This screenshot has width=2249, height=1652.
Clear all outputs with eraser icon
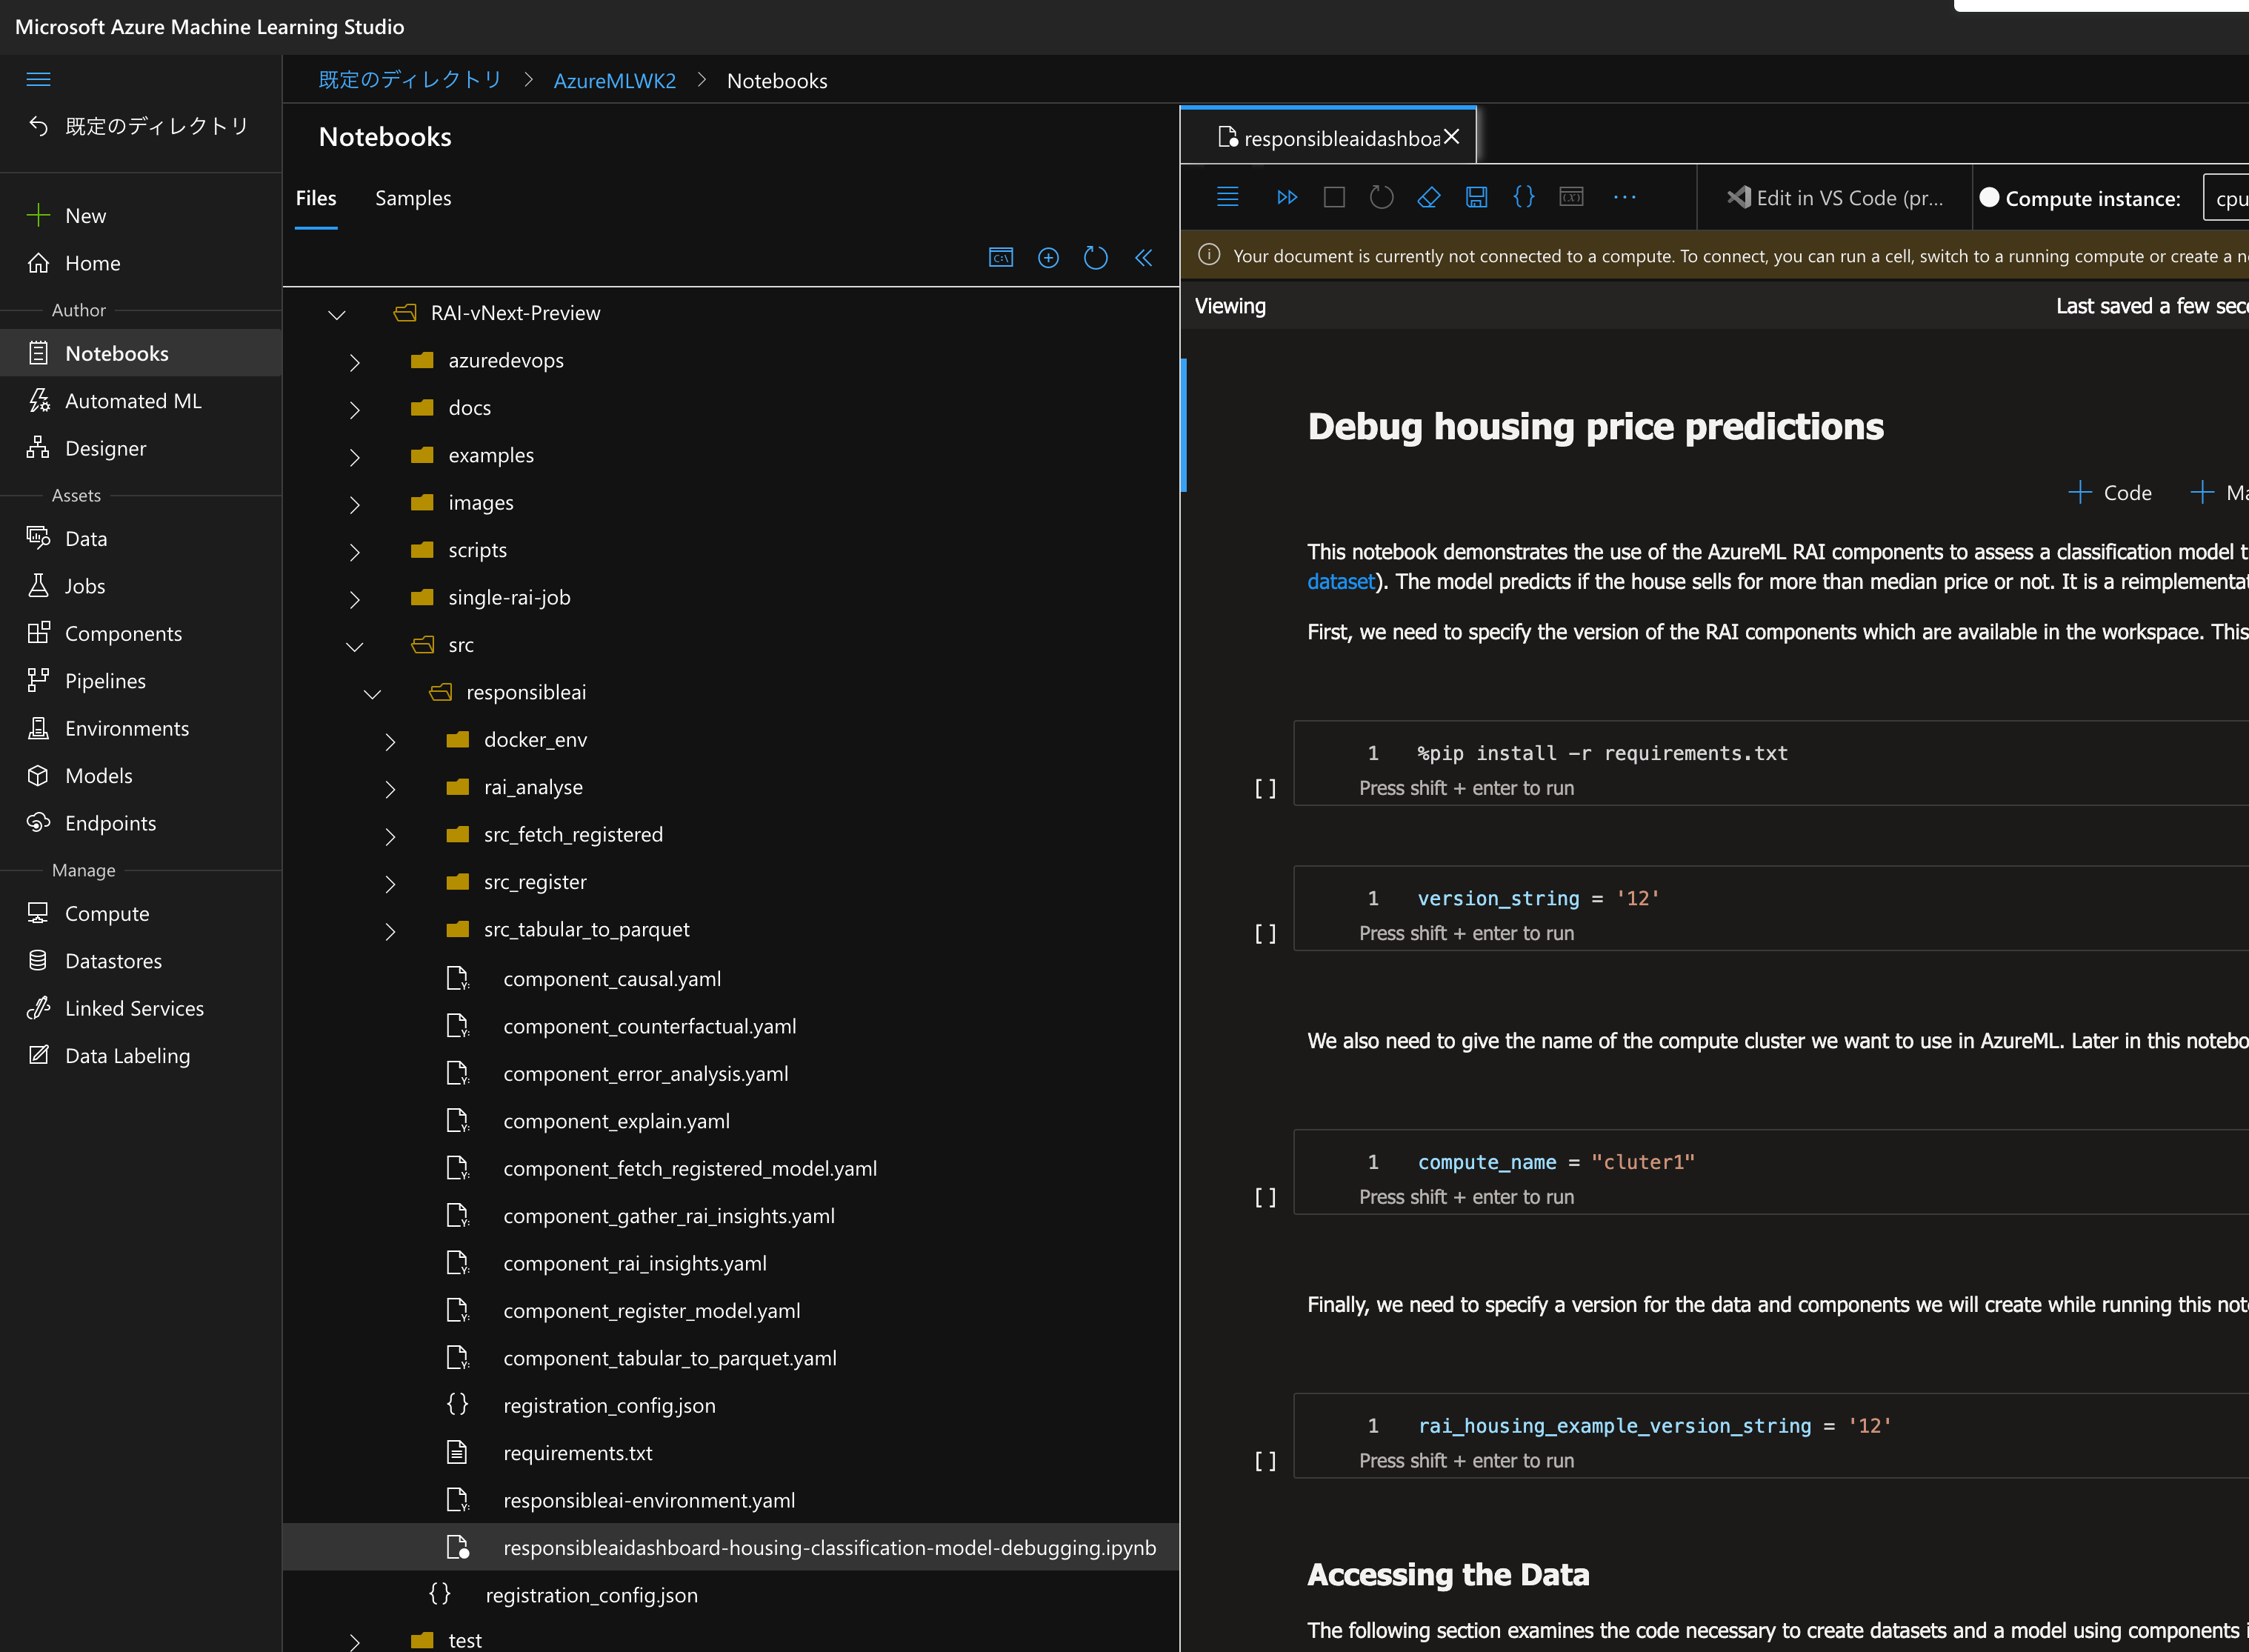[x=1428, y=197]
